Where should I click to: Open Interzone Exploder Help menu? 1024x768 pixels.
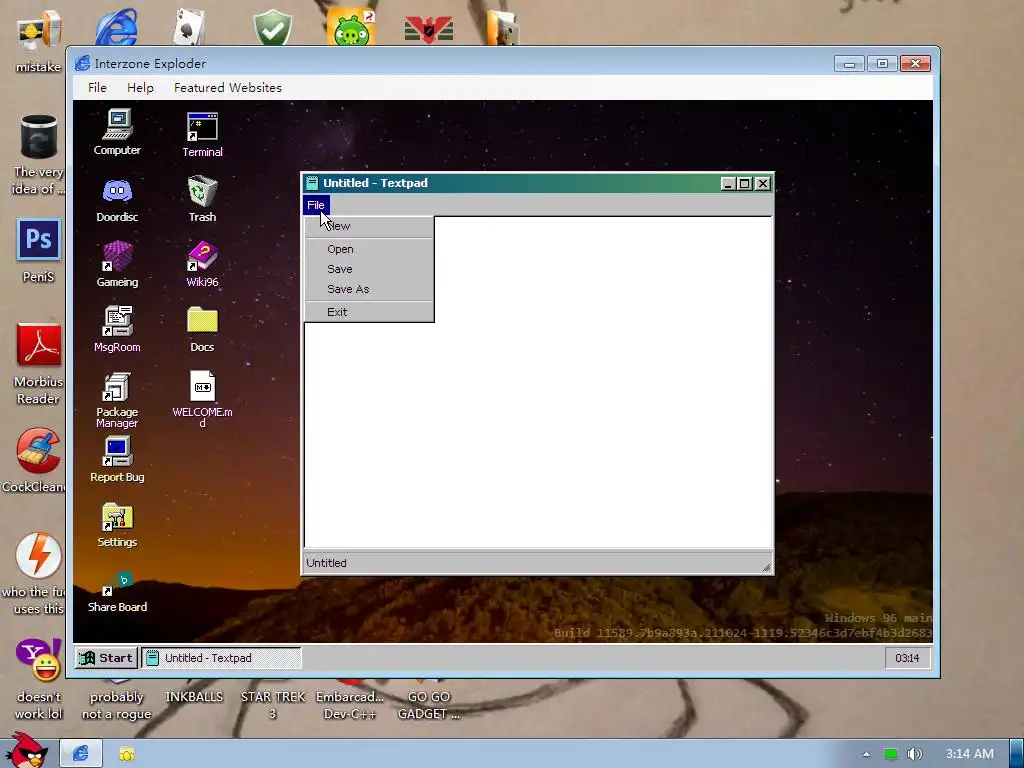tap(140, 88)
